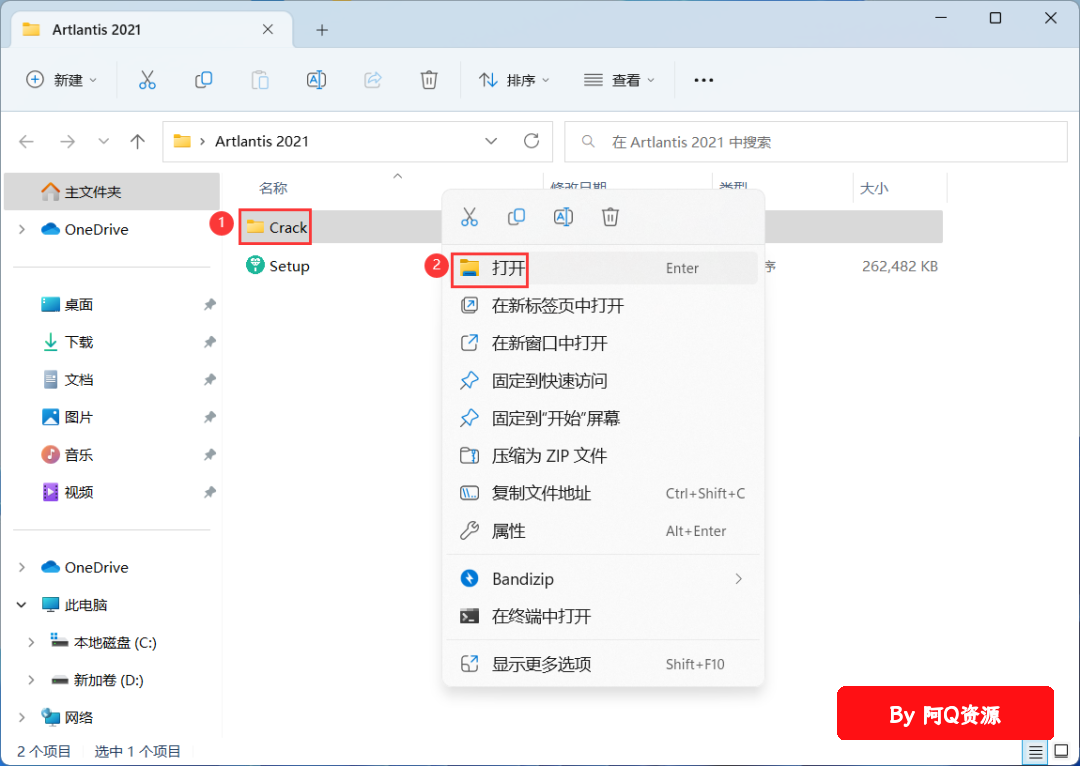Open new tab with plus button
Viewport: 1080px width, 766px height.
pos(322,30)
